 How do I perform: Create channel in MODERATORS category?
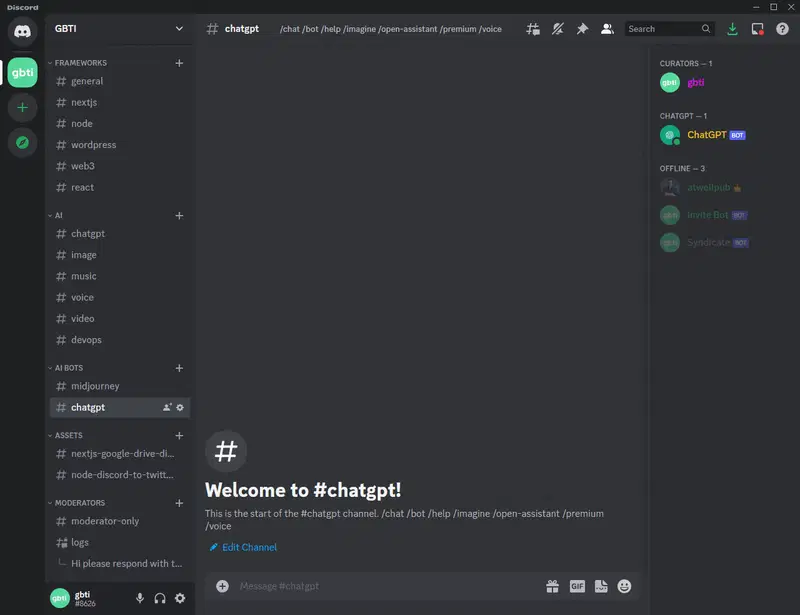coord(179,504)
